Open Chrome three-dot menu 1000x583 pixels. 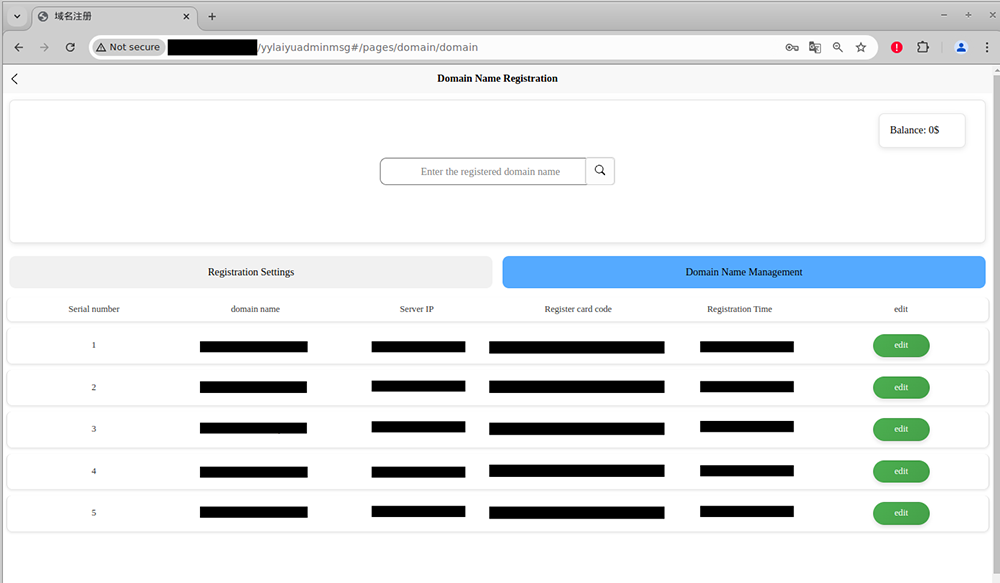pyautogui.click(x=986, y=47)
